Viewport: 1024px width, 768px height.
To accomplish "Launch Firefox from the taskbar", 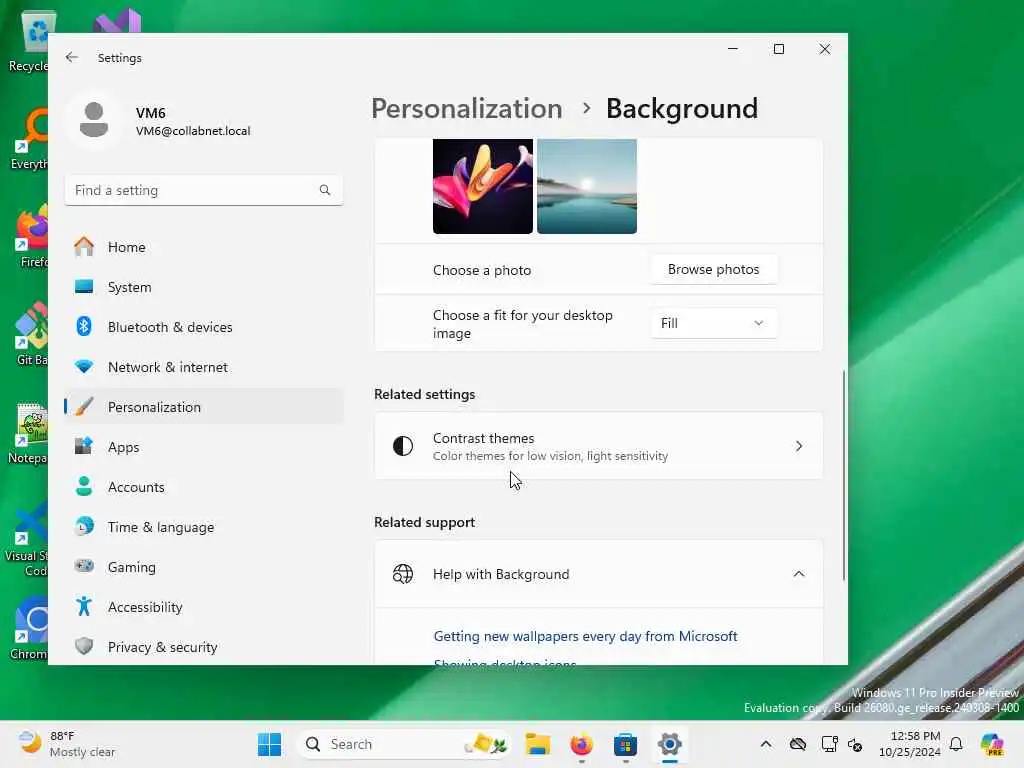I will 581,744.
